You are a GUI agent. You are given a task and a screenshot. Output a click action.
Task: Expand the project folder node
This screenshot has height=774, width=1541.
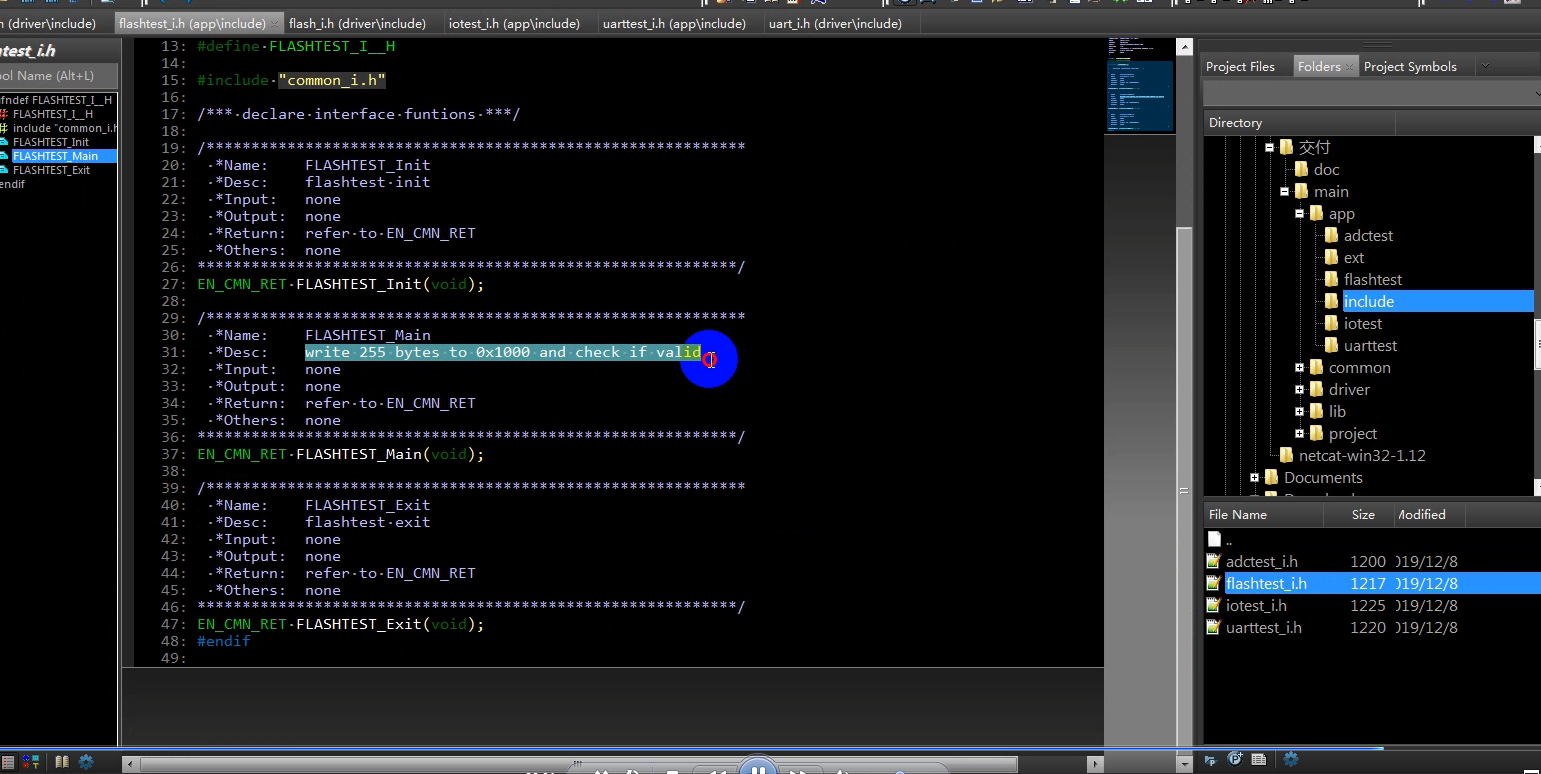[1300, 433]
